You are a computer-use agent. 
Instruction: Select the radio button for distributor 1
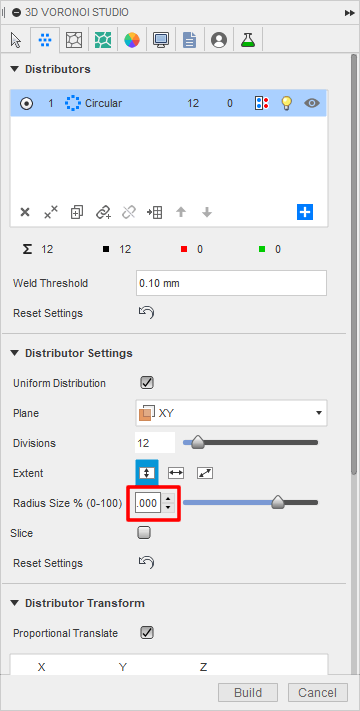tap(26, 103)
